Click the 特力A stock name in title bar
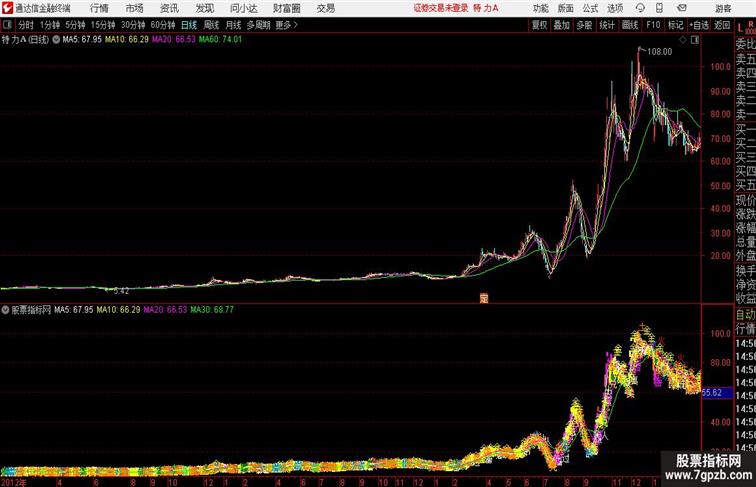The width and height of the screenshot is (756, 487). (x=486, y=8)
